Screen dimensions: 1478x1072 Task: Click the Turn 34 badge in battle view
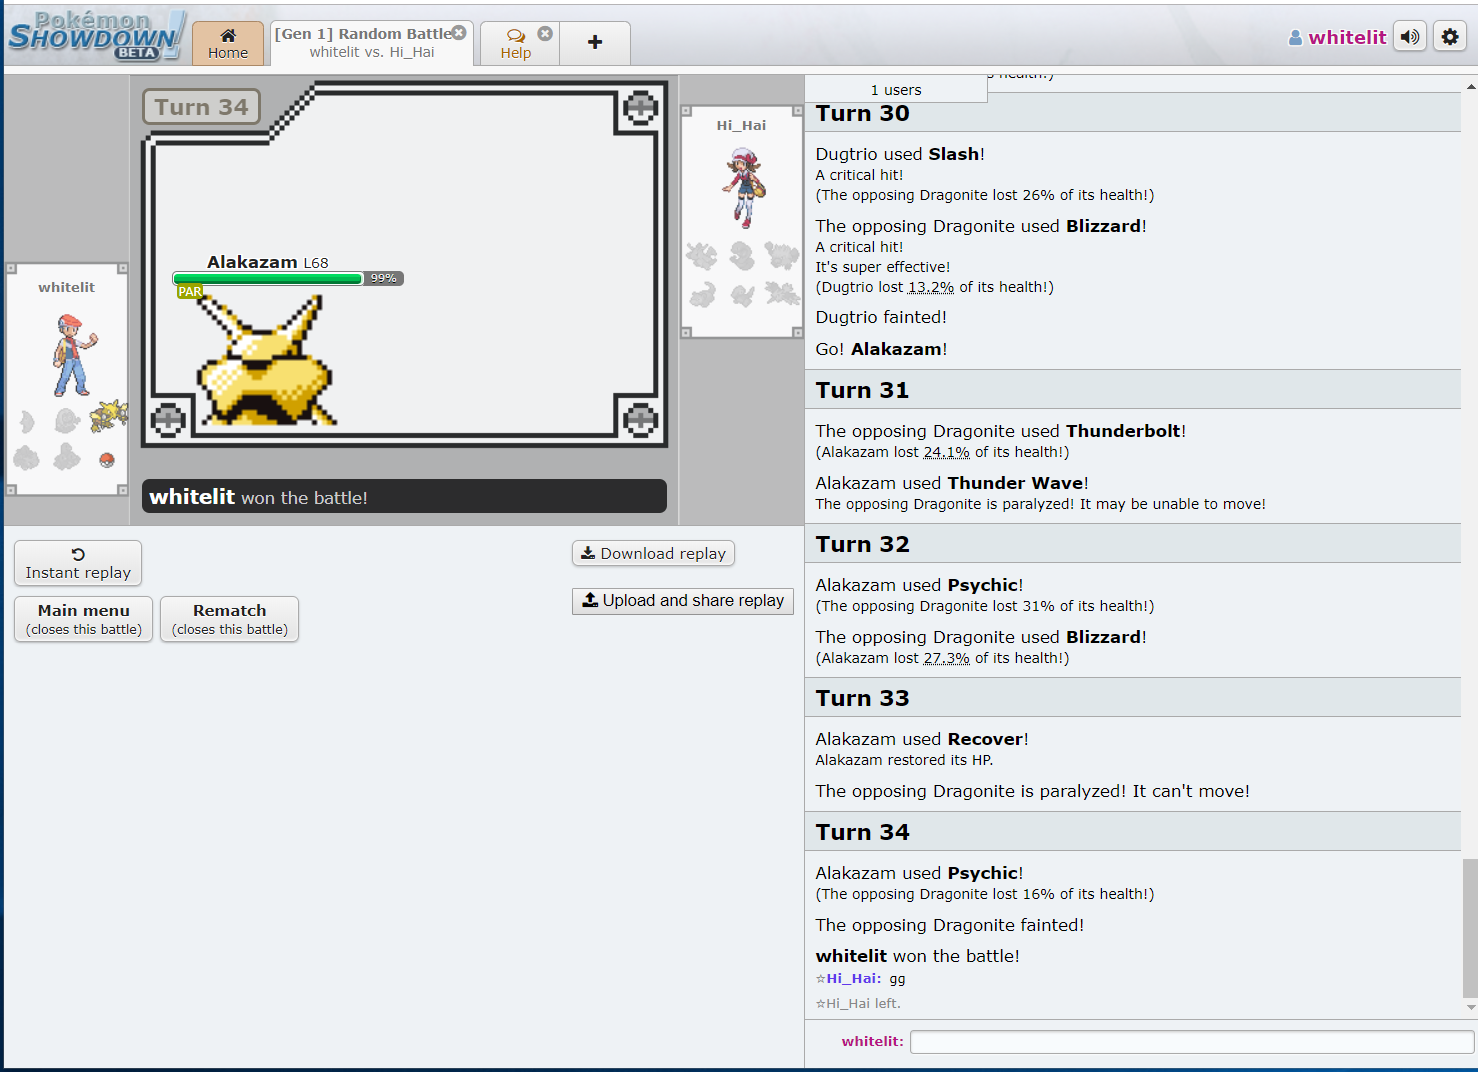(201, 107)
